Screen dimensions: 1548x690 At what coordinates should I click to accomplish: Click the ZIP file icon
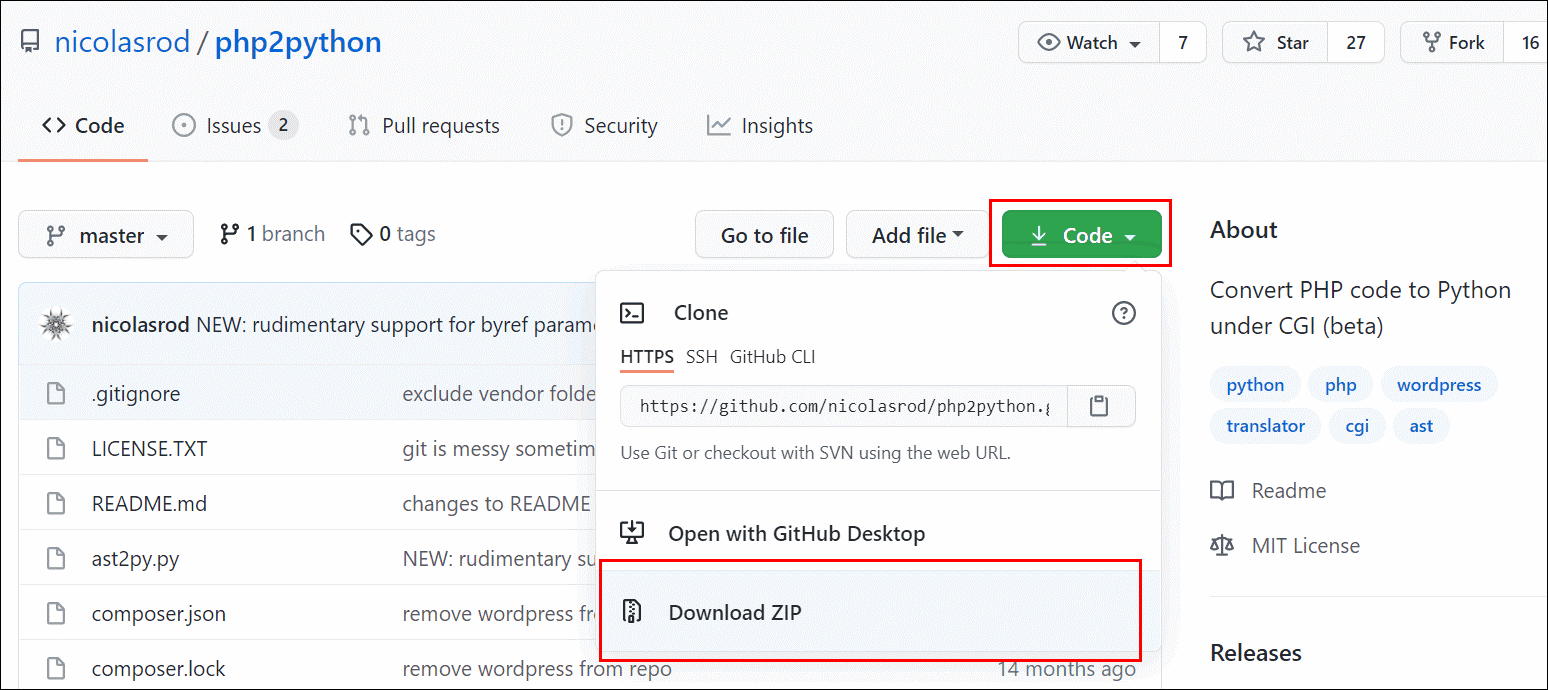tap(632, 611)
